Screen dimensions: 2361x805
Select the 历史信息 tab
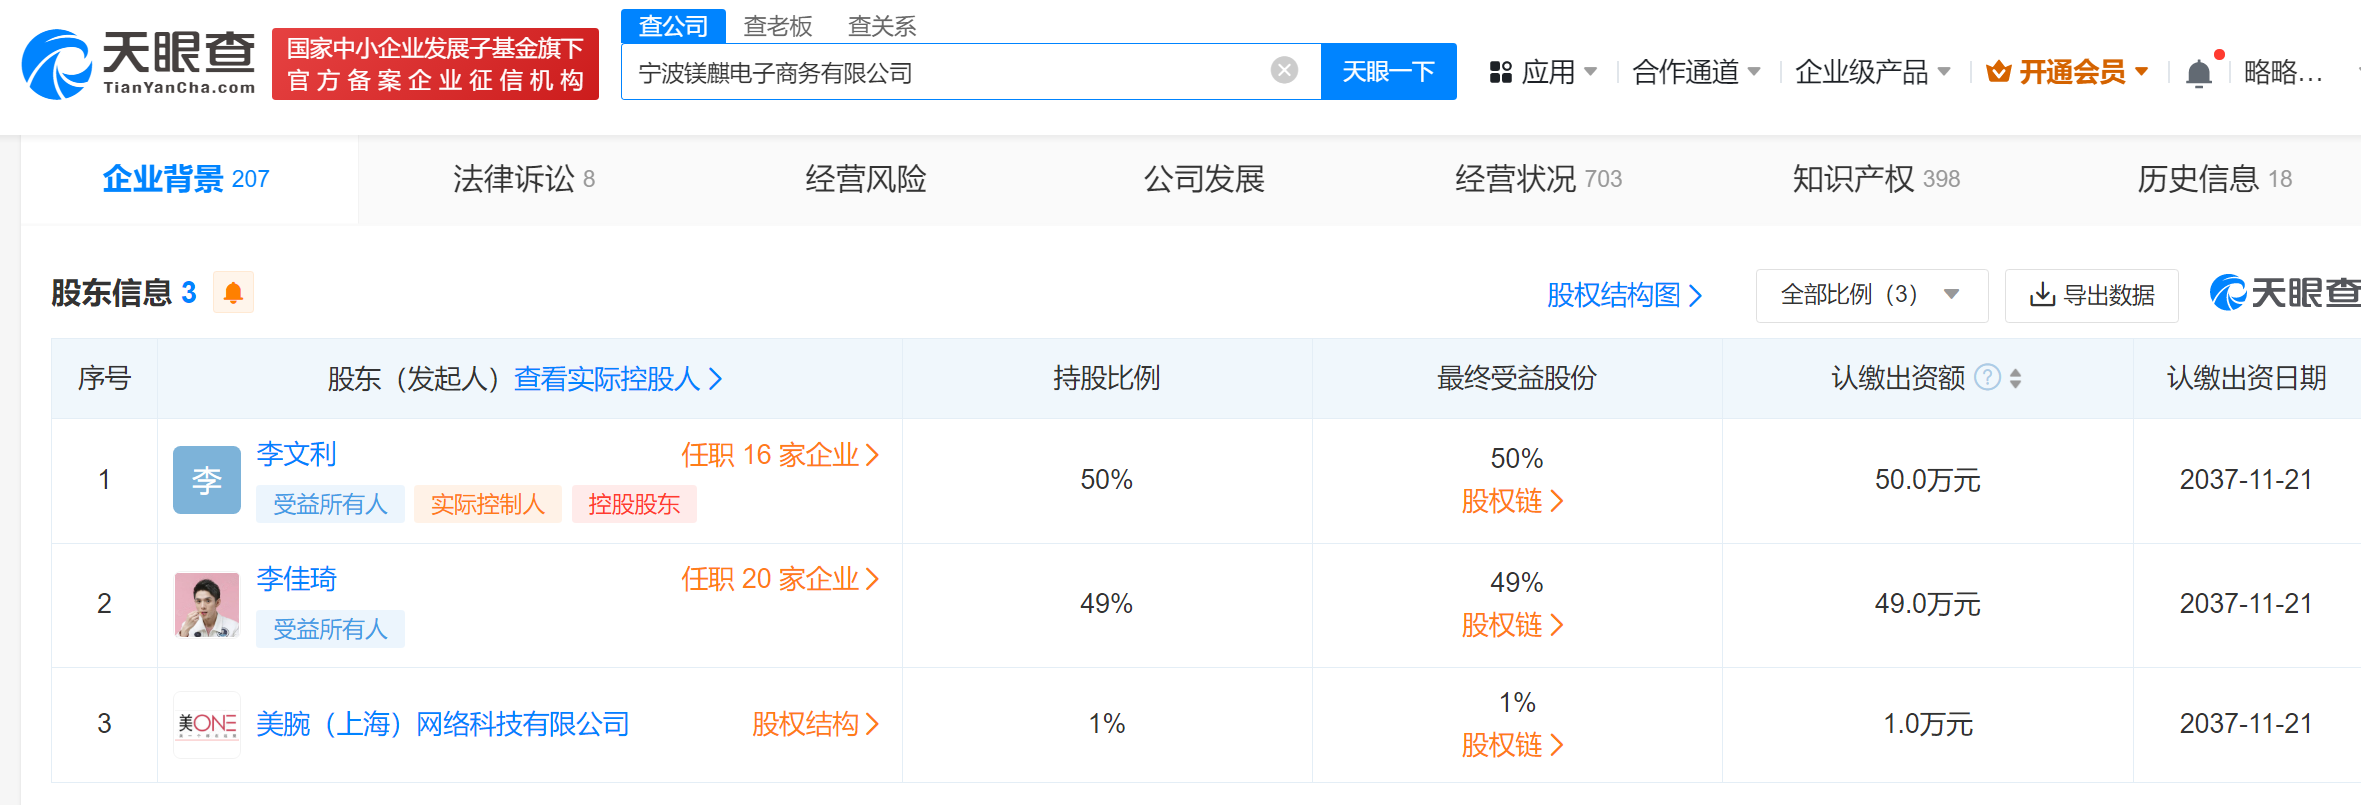click(2214, 179)
